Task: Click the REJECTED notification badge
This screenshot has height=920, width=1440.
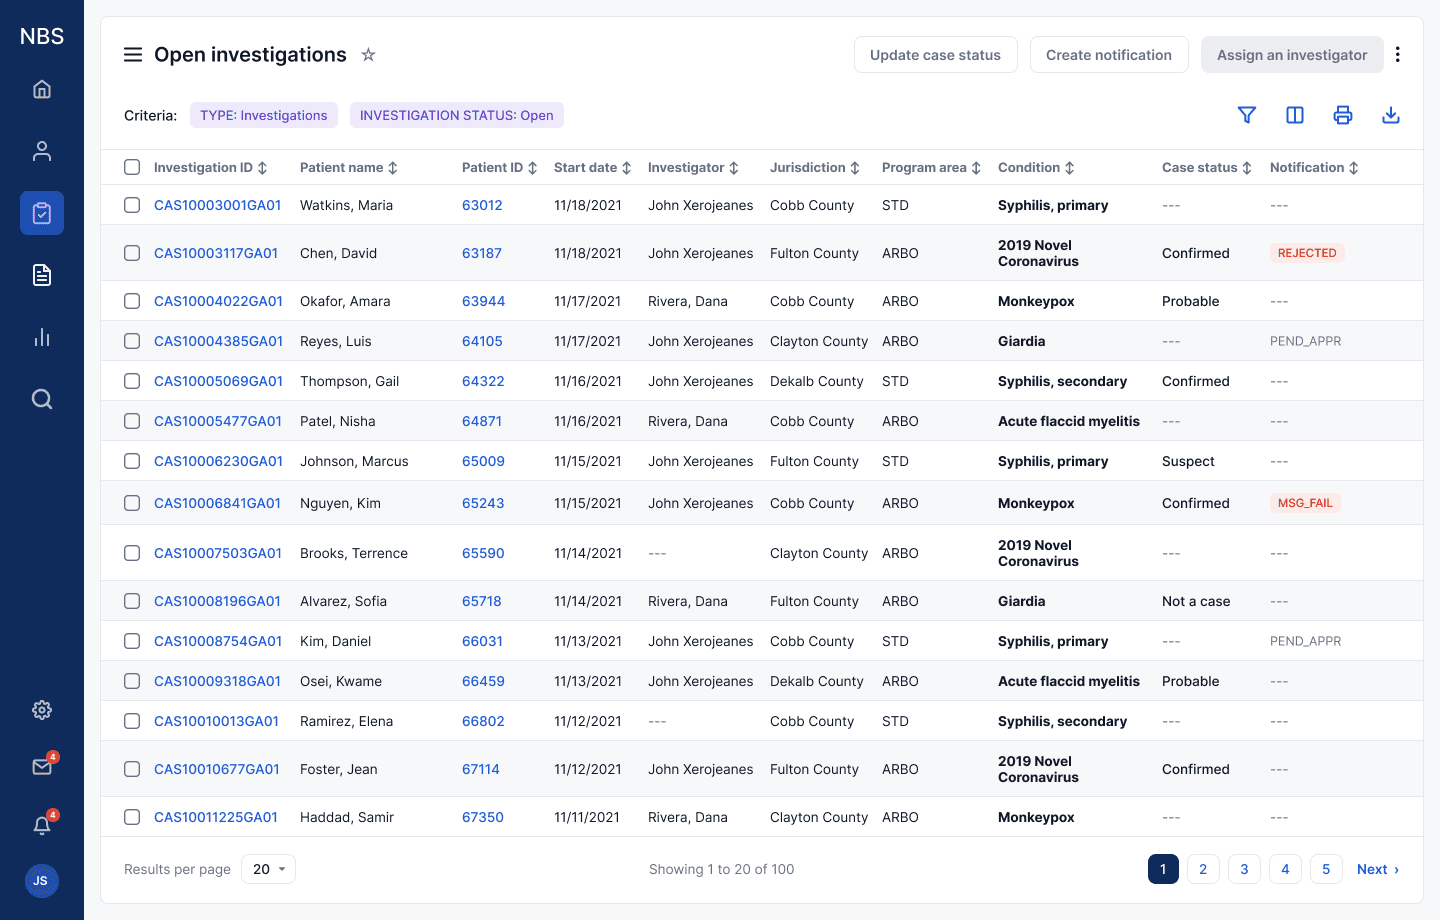Action: [x=1307, y=253]
